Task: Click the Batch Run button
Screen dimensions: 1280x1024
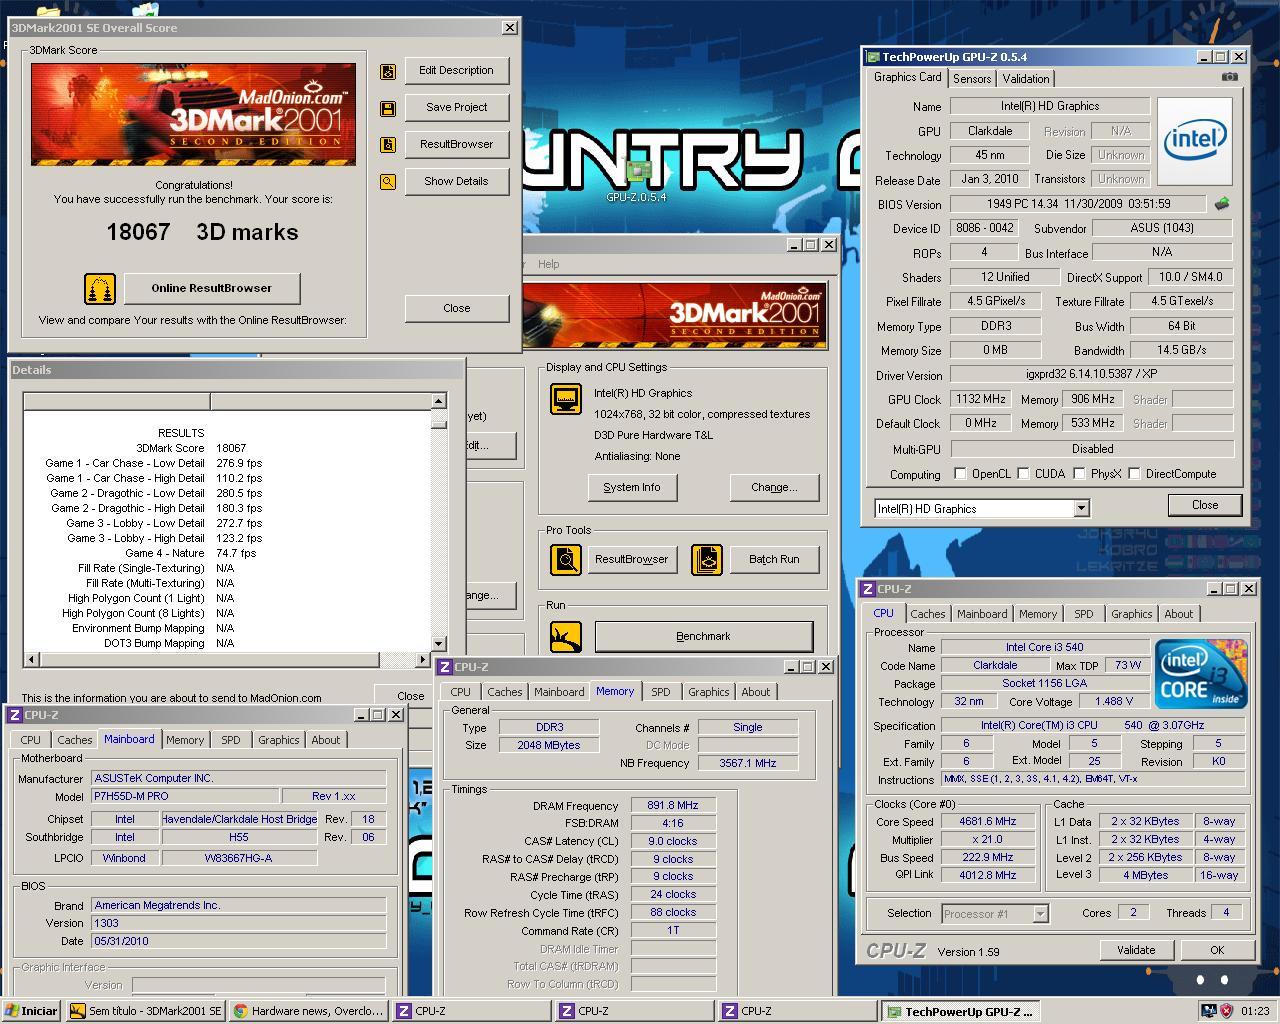Action: 774,559
